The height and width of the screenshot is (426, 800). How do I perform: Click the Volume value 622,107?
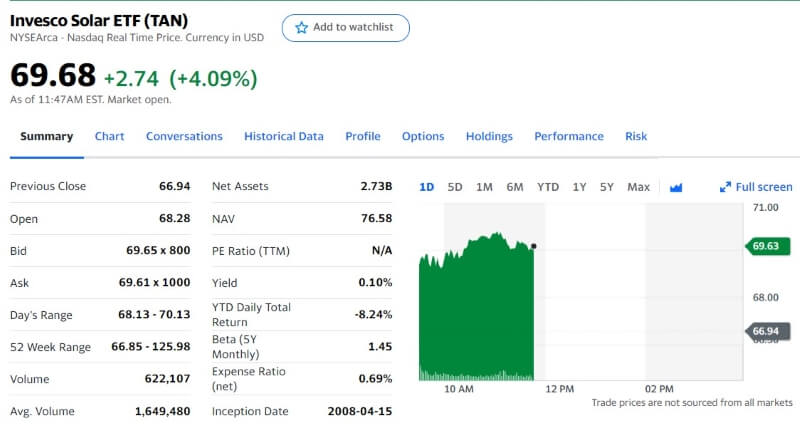click(x=167, y=379)
